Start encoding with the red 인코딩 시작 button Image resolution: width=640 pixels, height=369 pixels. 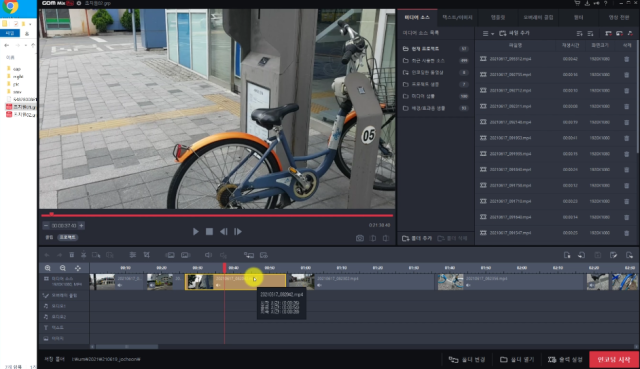click(x=614, y=359)
